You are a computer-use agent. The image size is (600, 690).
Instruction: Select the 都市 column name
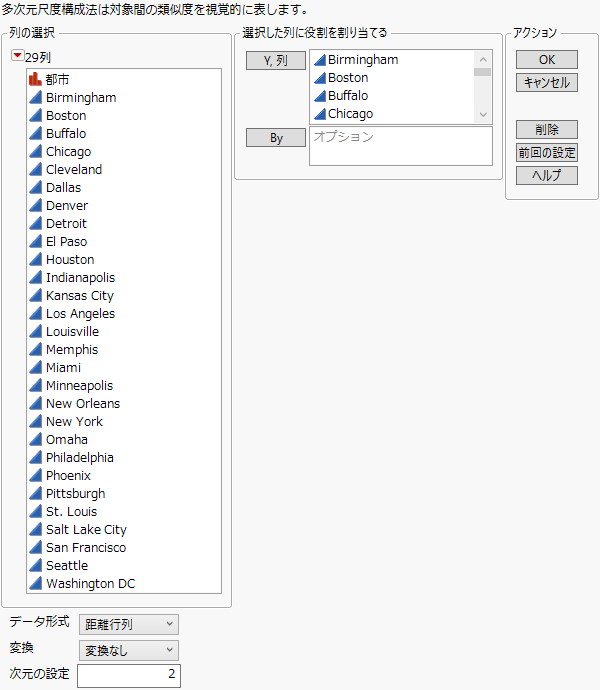pyautogui.click(x=57, y=79)
